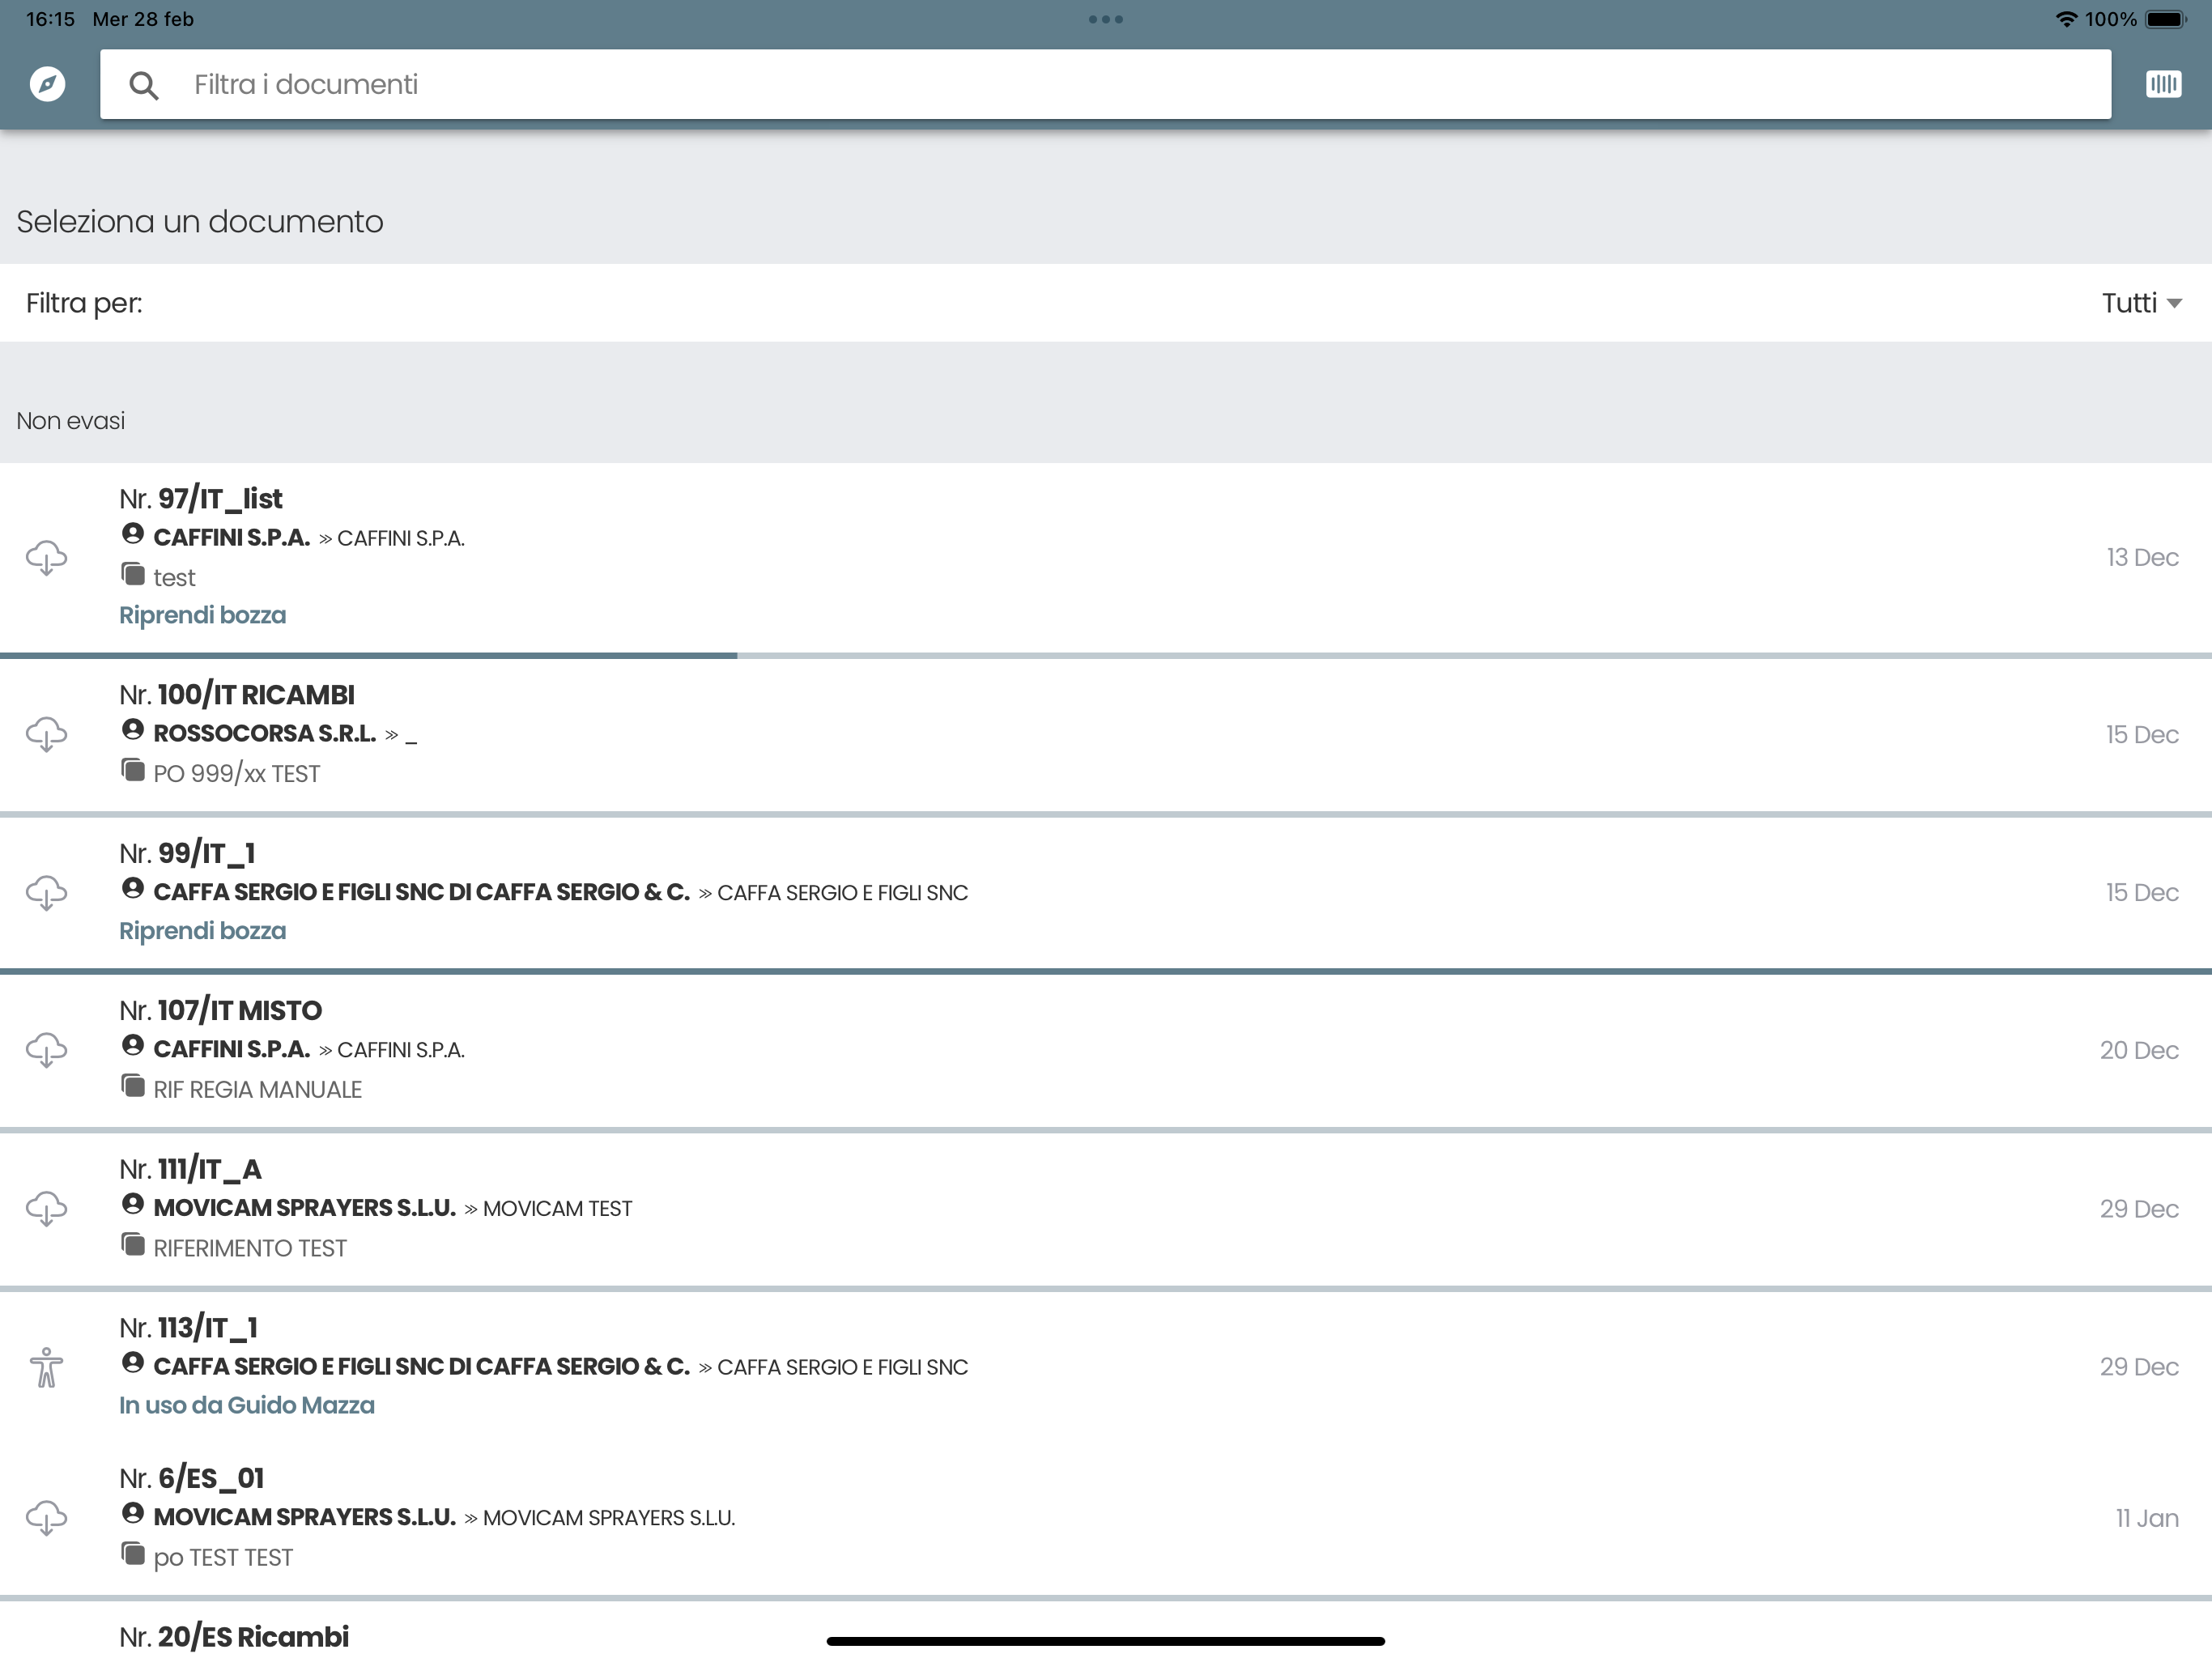Click person icon for document 113/IT_1
Viewport: 2212px width, 1658px height.
click(46, 1367)
